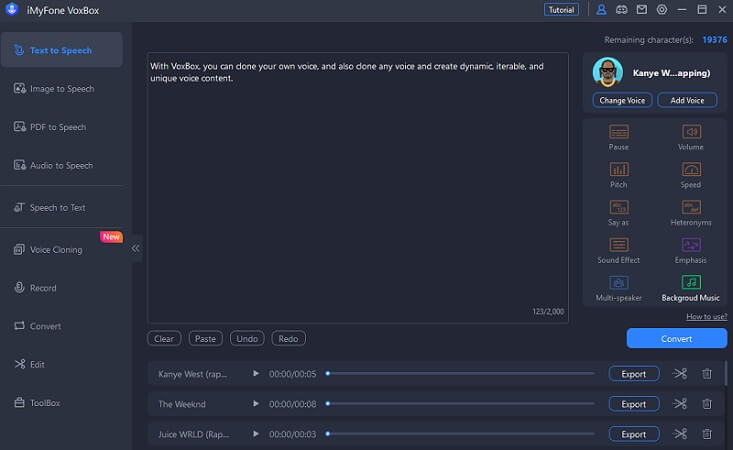The width and height of the screenshot is (733, 450).
Task: Open the mail feedback icon
Action: coord(641,10)
